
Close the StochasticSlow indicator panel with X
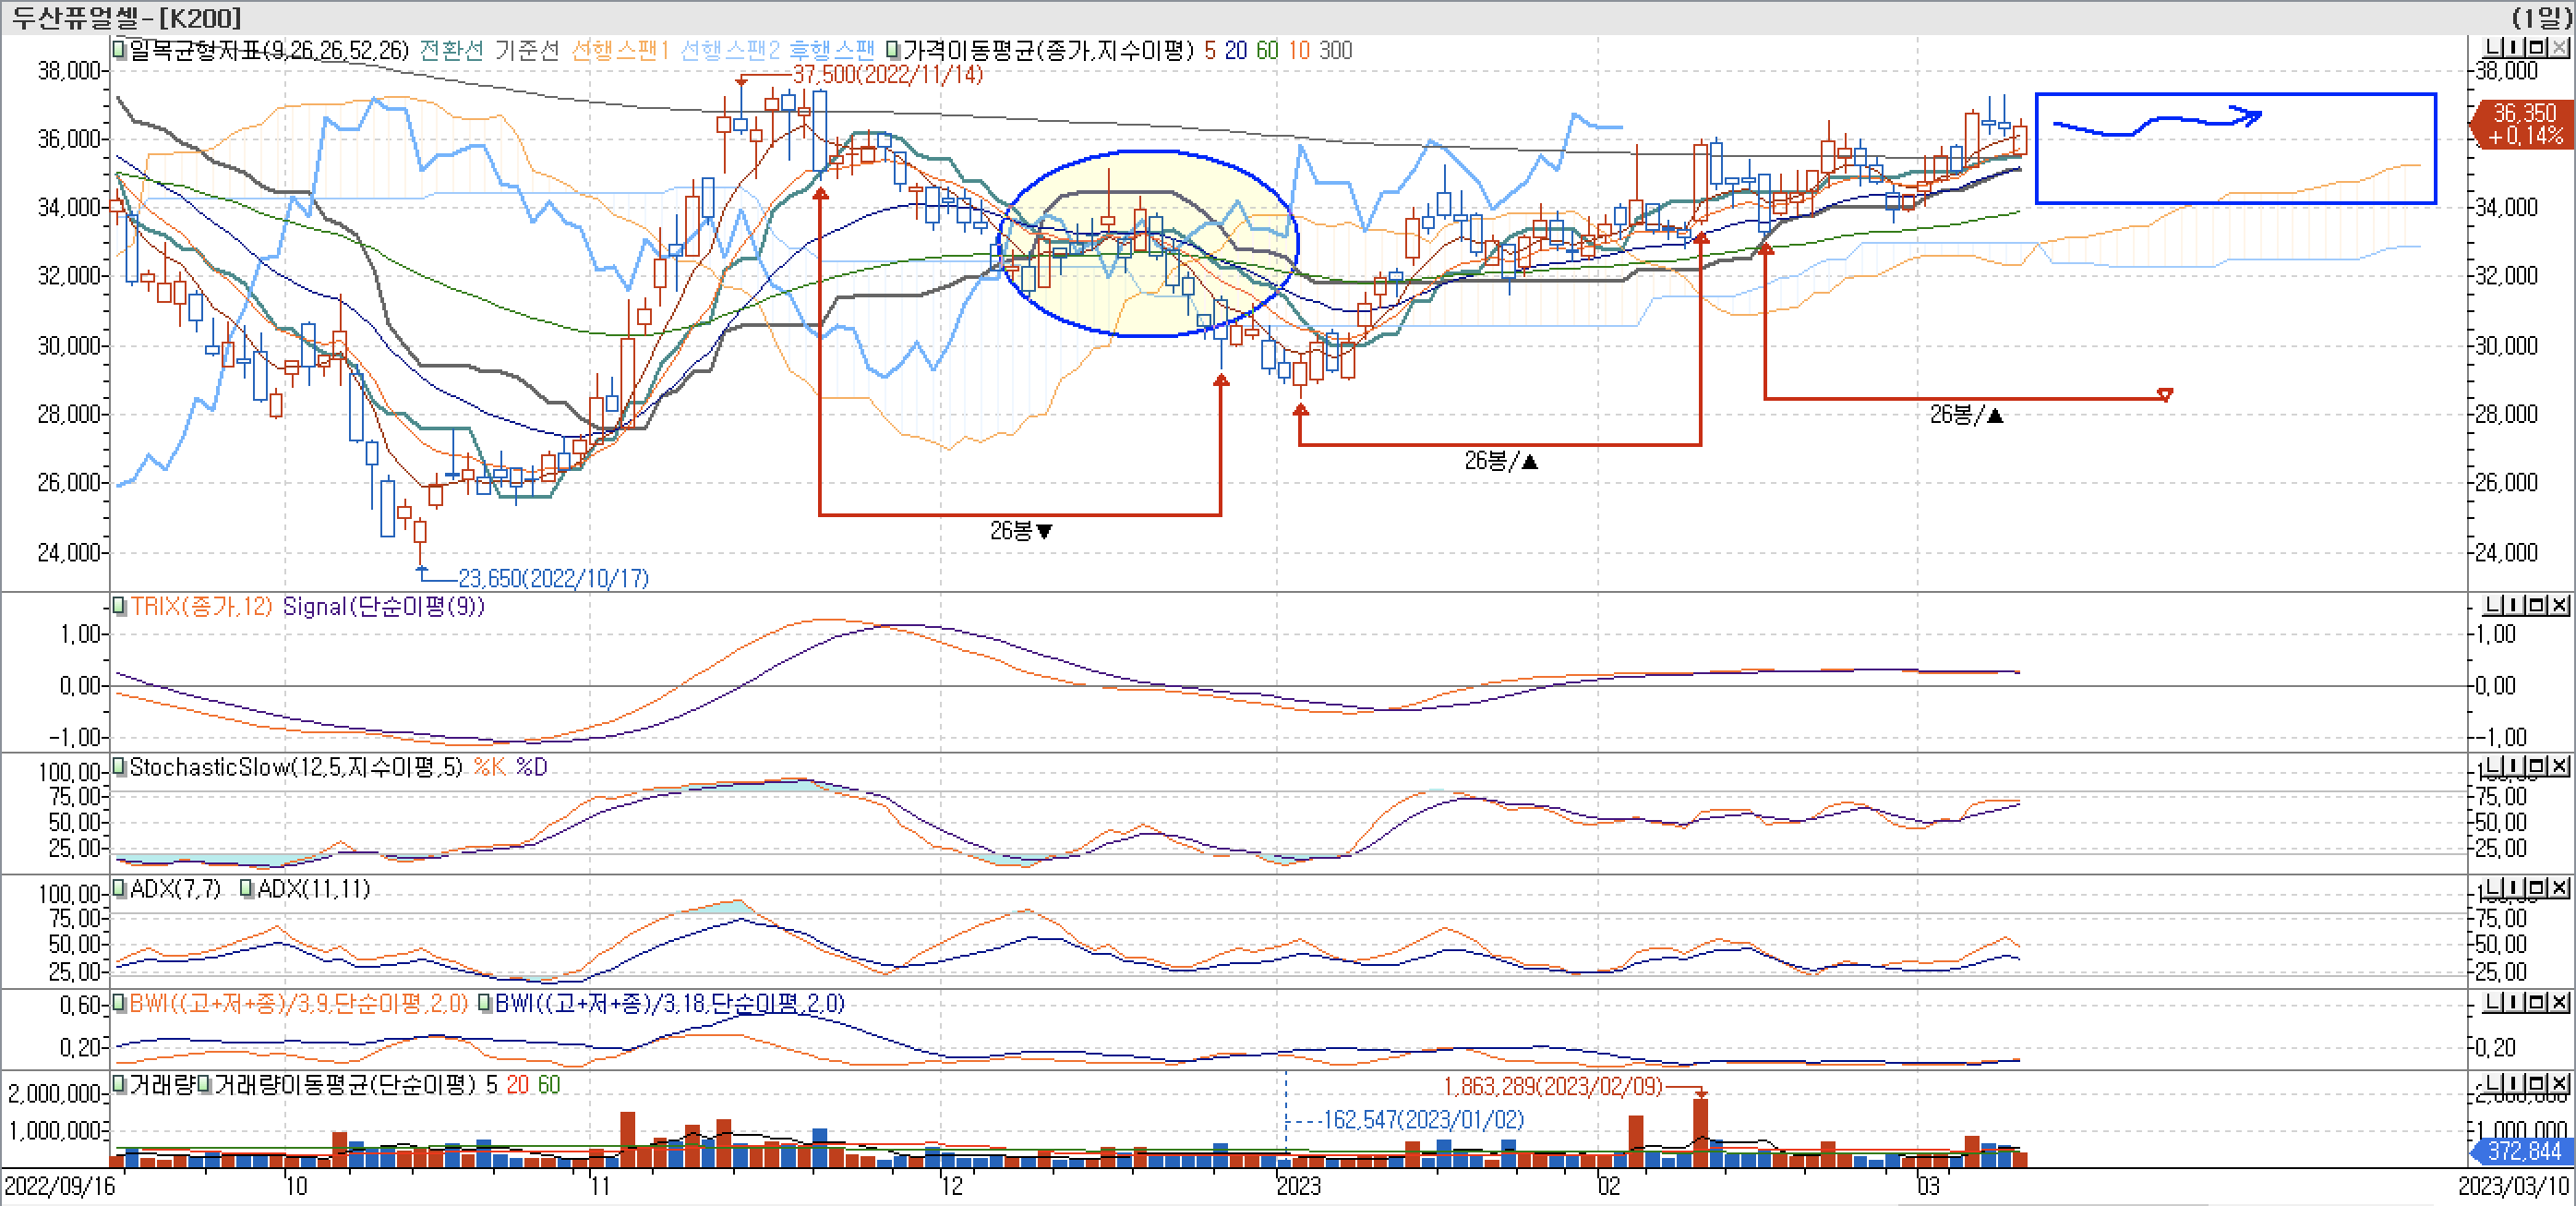tap(2559, 766)
